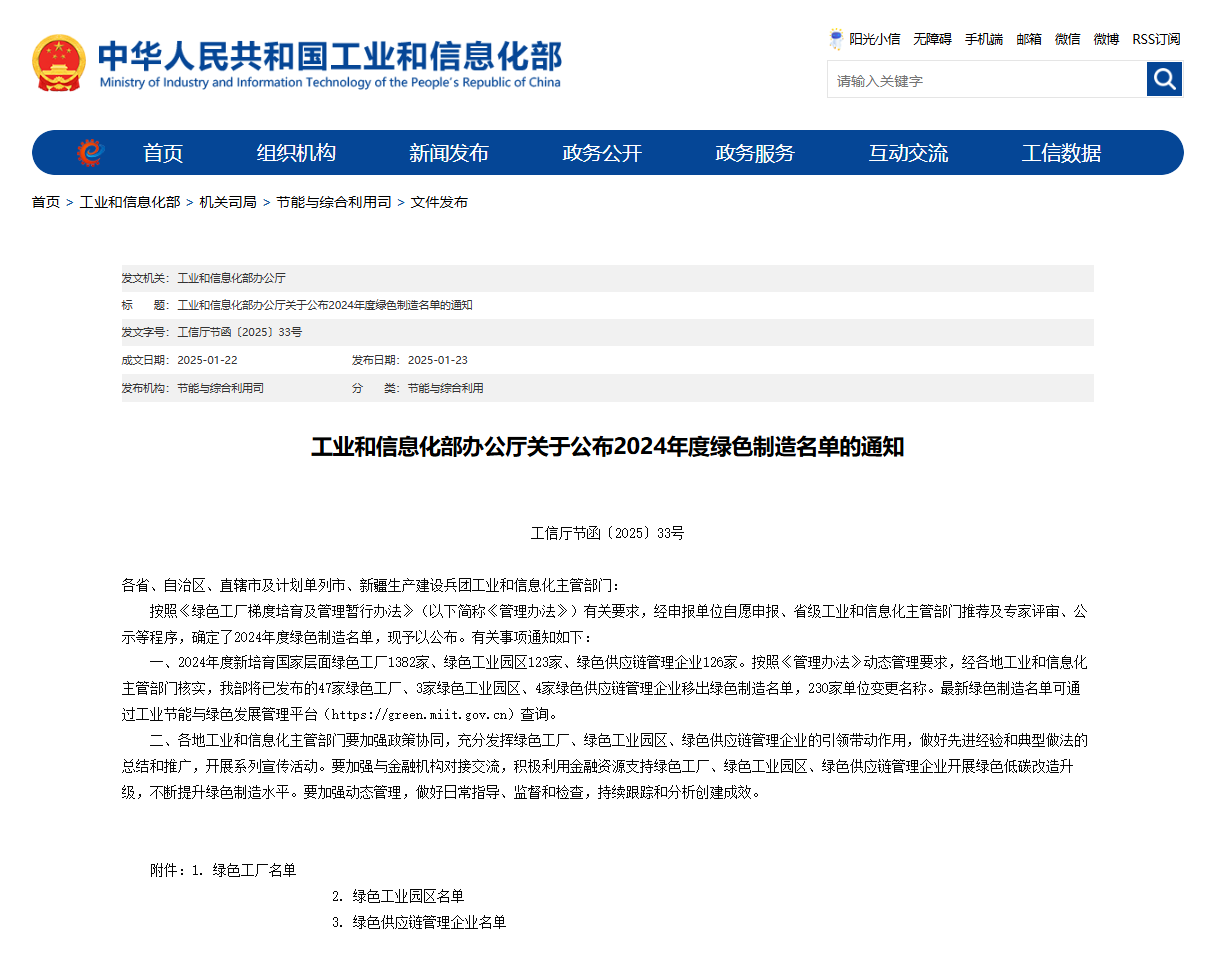Screen dimensions: 1207x954
Task: Open the 新闻发布 section
Action: (x=449, y=152)
